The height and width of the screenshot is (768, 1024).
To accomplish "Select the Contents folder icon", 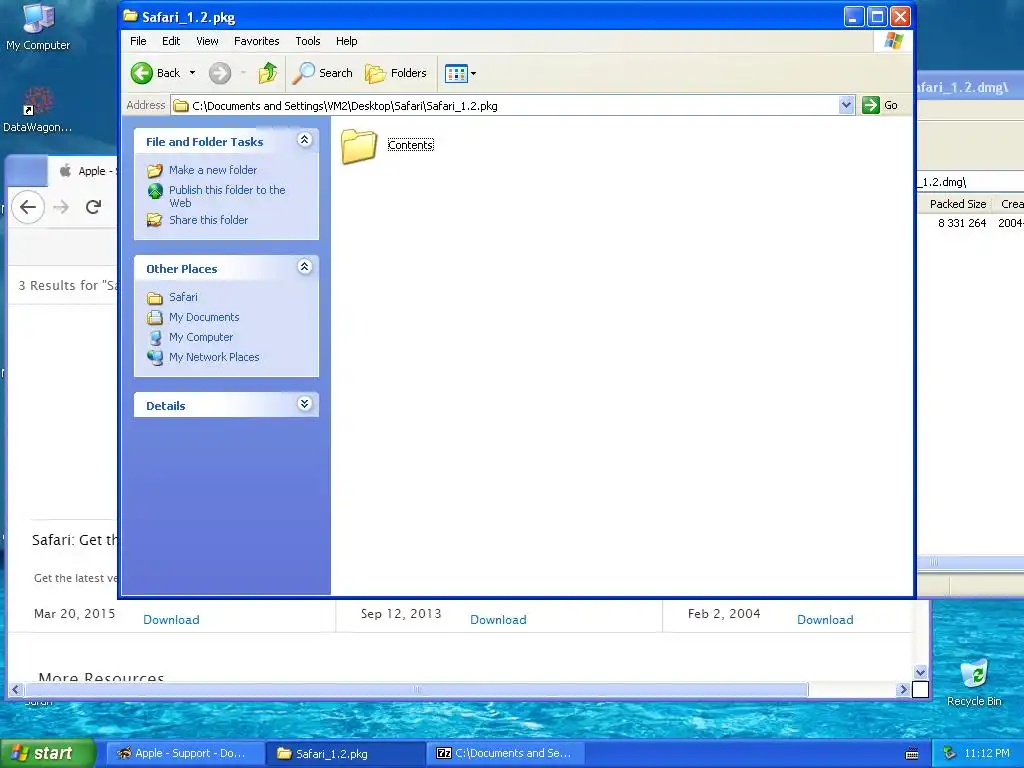I will (x=359, y=146).
